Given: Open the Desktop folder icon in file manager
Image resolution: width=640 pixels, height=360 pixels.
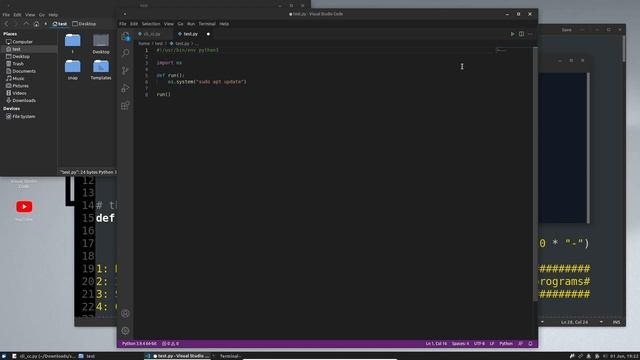Looking at the screenshot, I should tap(101, 44).
